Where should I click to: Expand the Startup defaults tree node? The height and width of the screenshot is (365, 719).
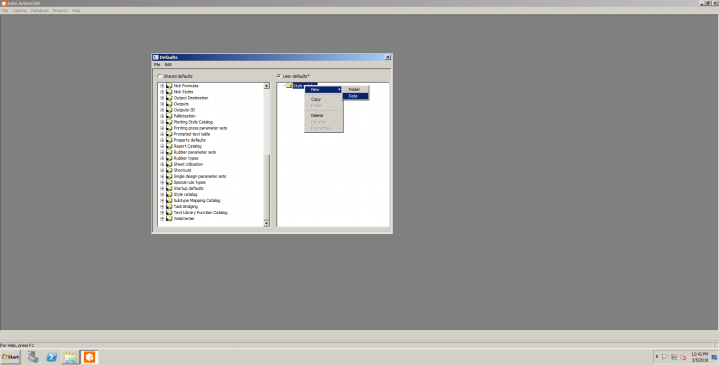(162, 188)
